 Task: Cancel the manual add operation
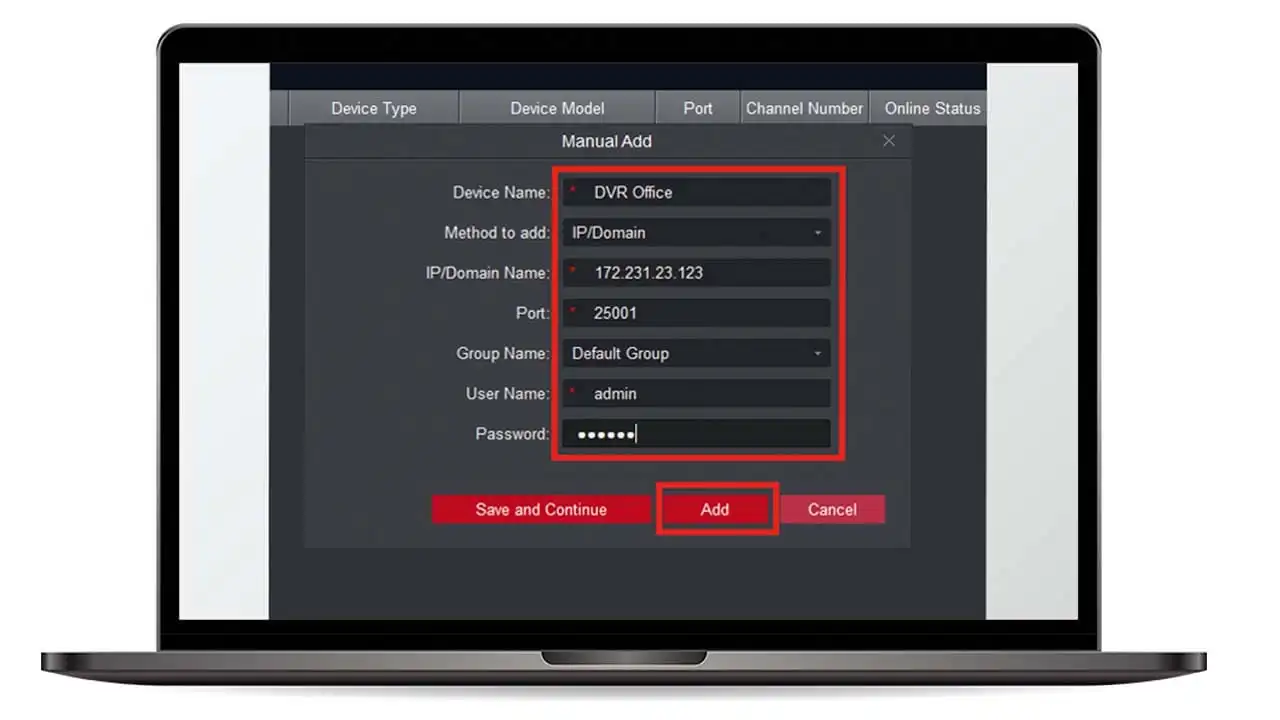tap(832, 509)
